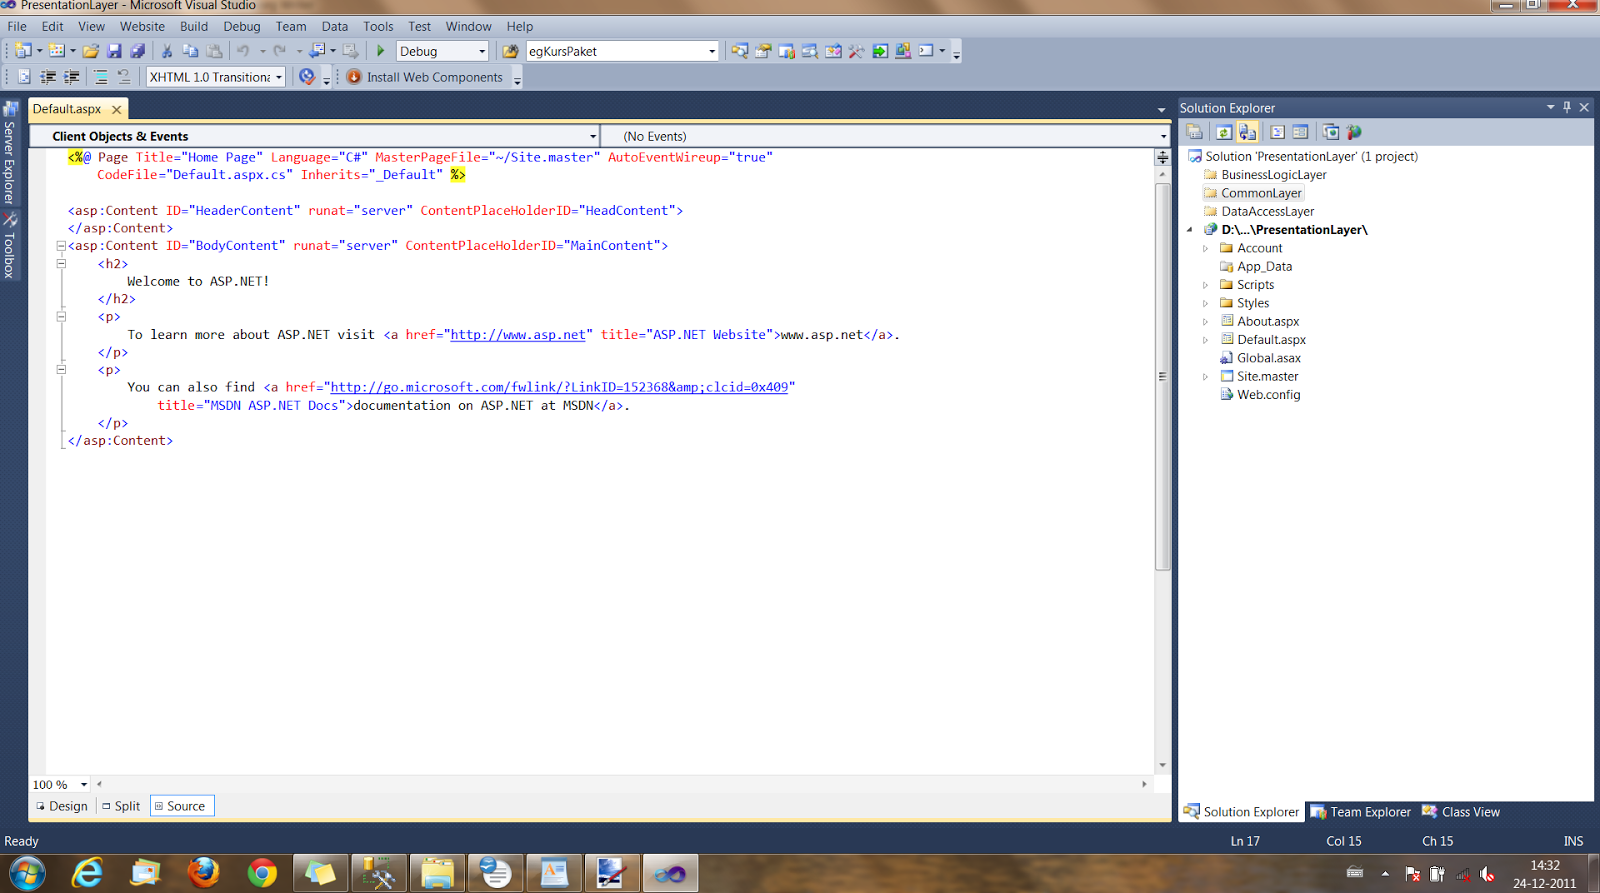Switch to the Team Explorer tab
This screenshot has height=893, width=1600.
coord(1361,812)
